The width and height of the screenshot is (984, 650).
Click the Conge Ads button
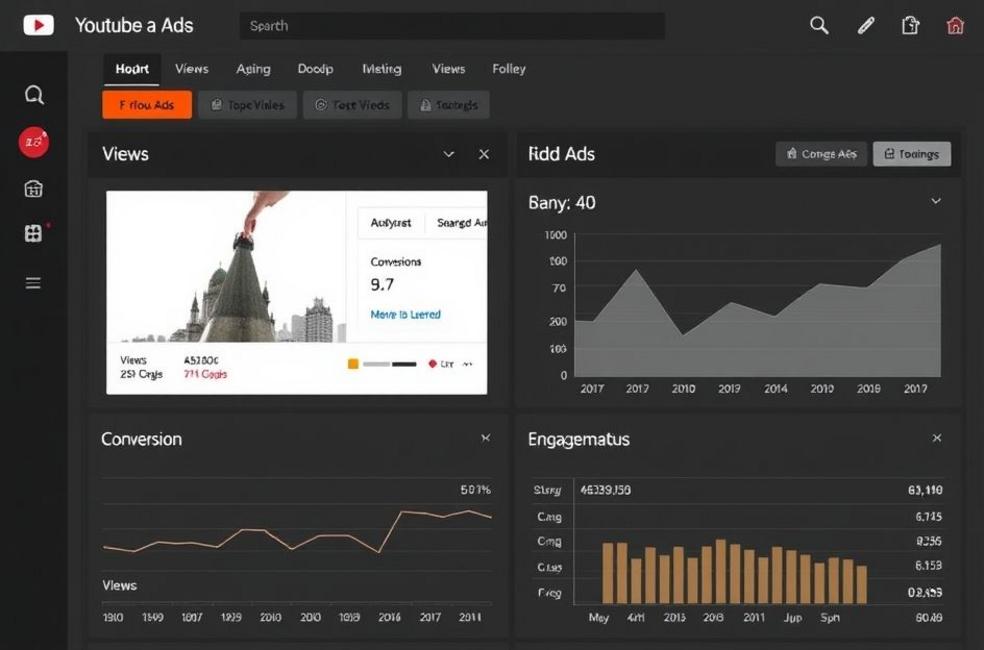[x=821, y=154]
